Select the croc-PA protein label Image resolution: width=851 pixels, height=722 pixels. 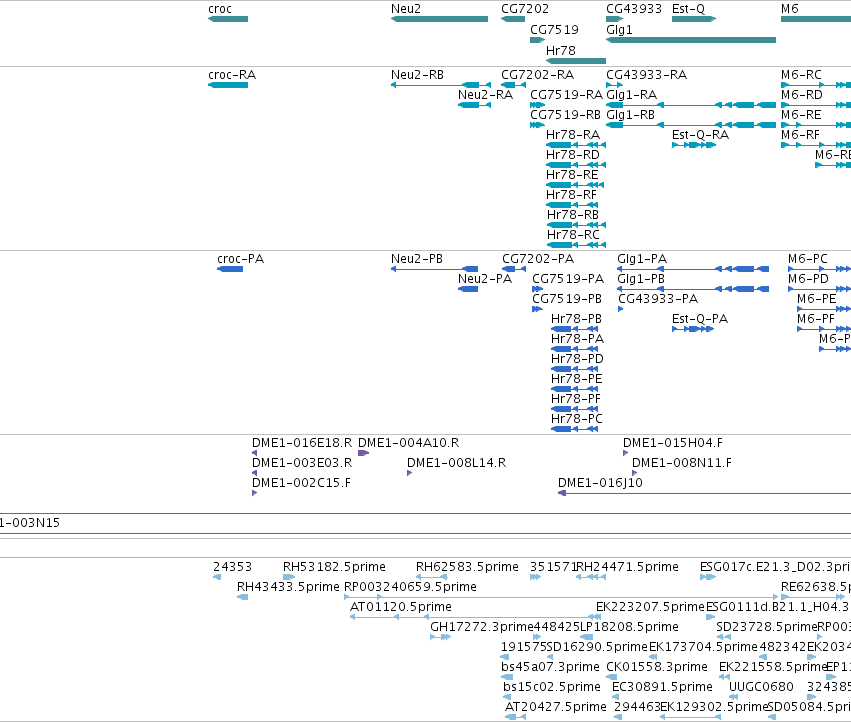[x=240, y=258]
